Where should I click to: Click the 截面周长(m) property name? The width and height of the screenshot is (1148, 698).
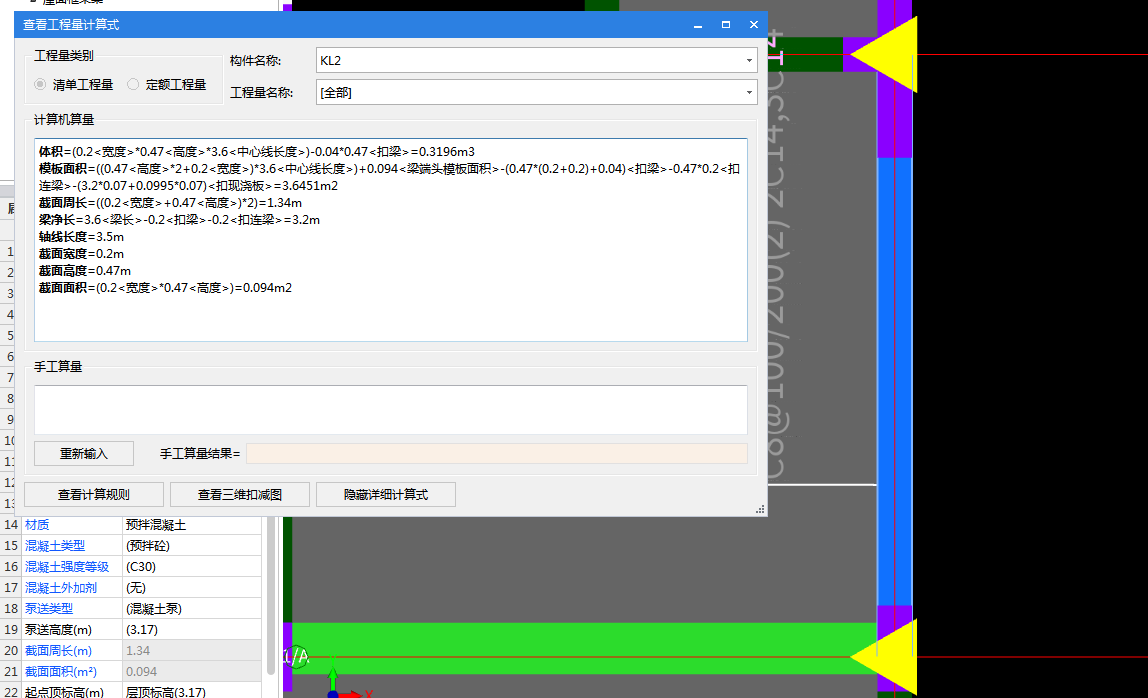point(59,650)
